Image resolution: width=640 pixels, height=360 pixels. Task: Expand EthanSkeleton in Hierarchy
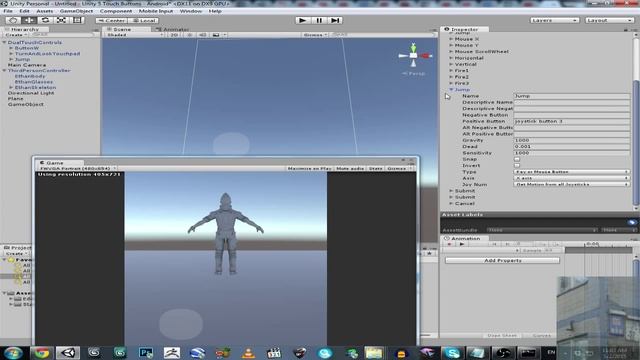[x=11, y=87]
